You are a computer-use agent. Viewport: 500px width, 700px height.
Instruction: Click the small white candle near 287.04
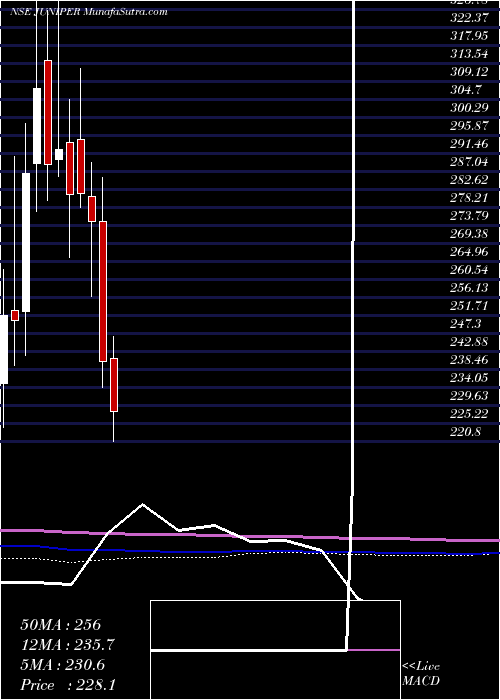click(x=59, y=154)
